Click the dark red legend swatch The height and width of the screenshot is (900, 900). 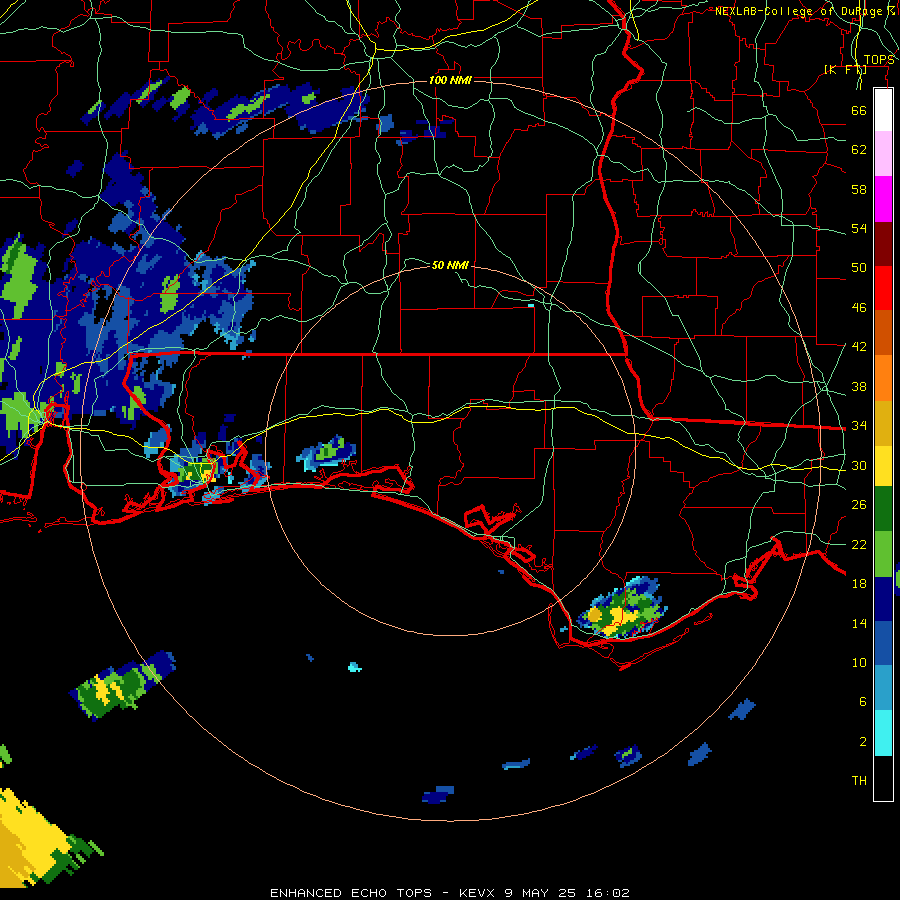click(883, 243)
